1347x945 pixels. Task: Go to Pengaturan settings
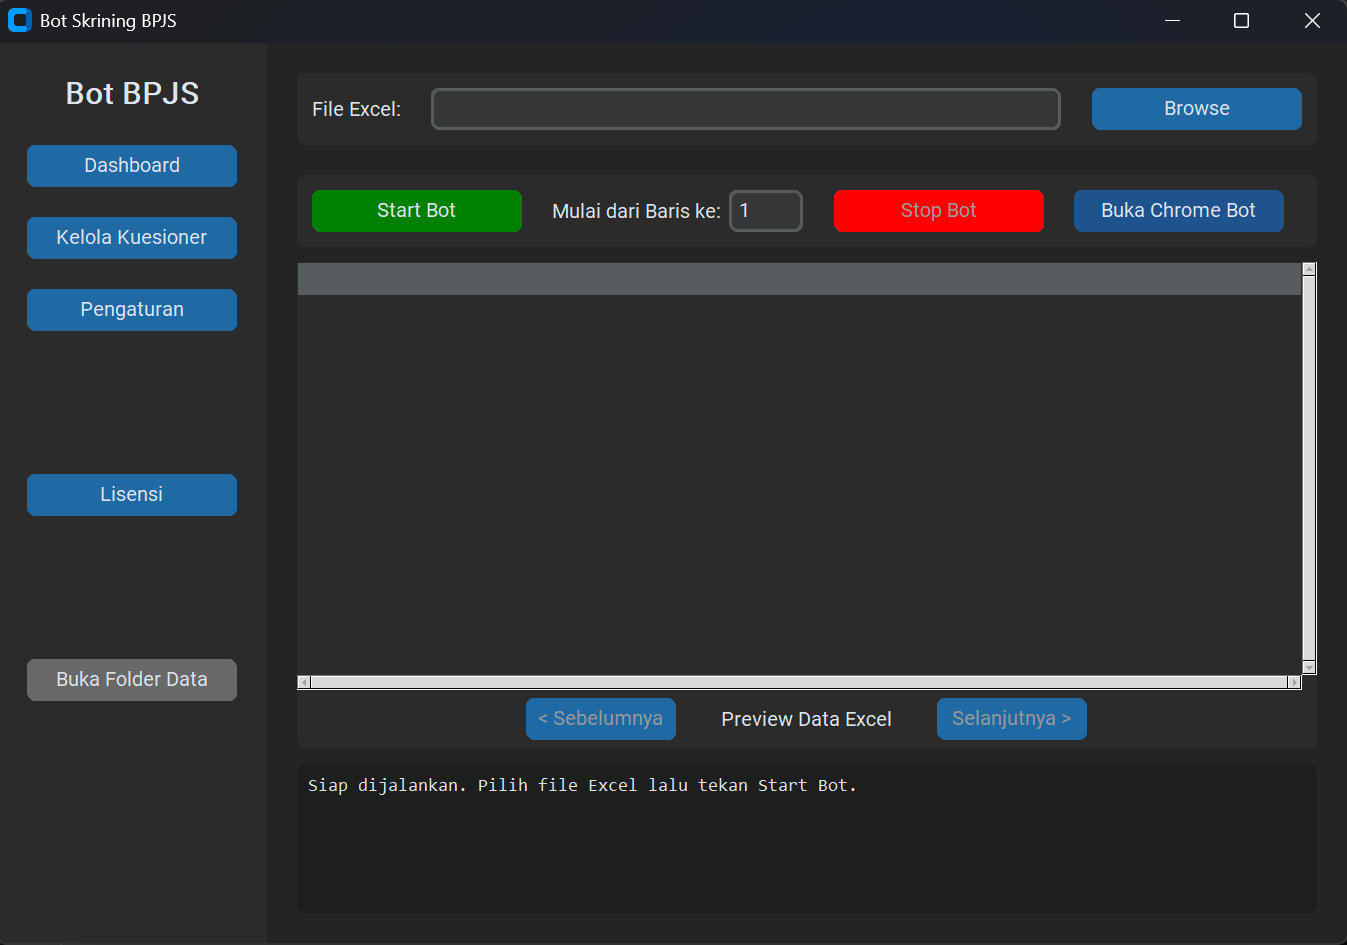132,310
